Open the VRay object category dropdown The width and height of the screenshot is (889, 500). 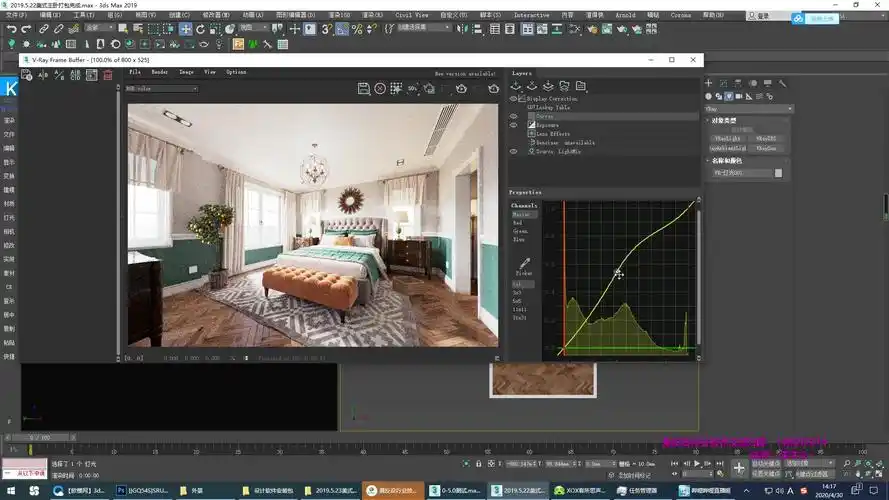coord(748,109)
